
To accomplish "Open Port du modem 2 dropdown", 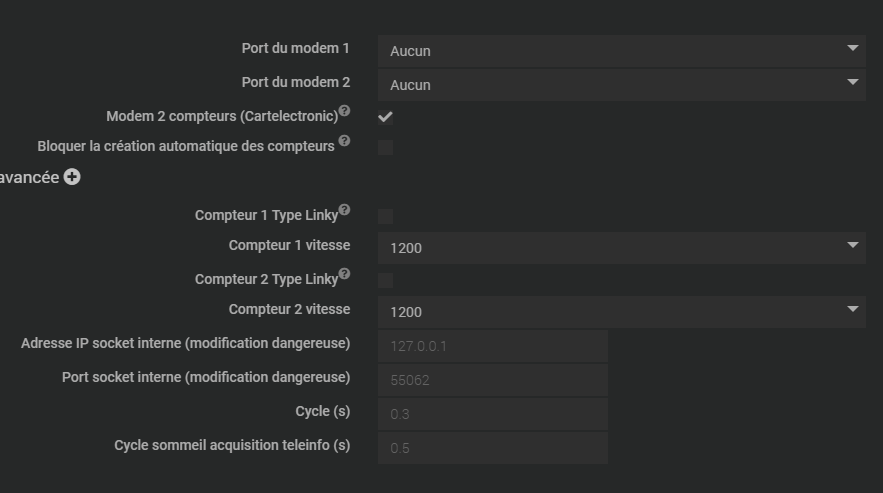I will pyautogui.click(x=621, y=84).
